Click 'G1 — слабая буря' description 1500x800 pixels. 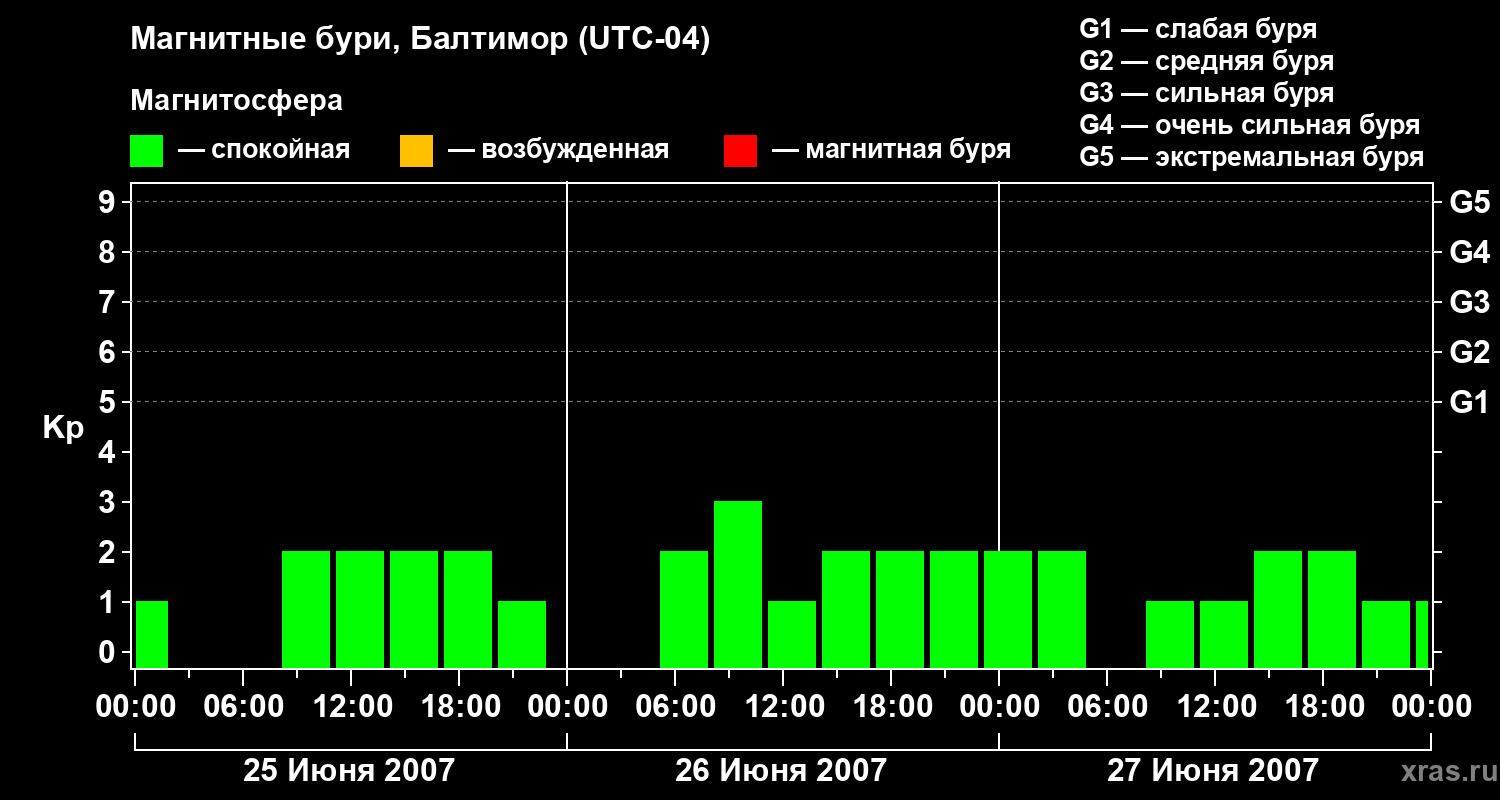1198,28
